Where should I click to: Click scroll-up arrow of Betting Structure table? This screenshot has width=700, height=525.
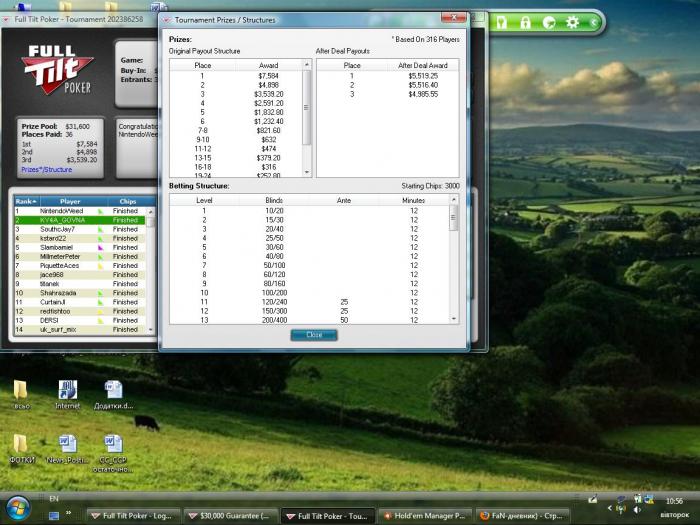click(454, 200)
